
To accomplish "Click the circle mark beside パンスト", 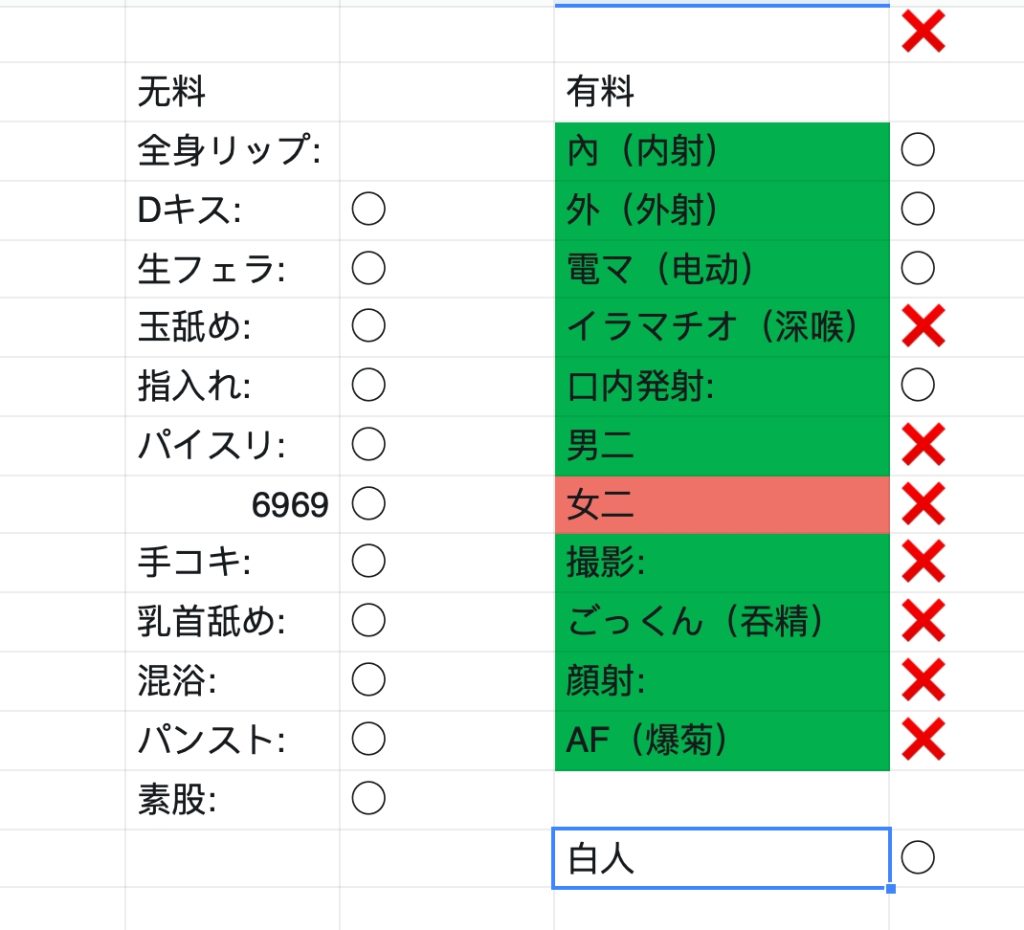I will [368, 739].
